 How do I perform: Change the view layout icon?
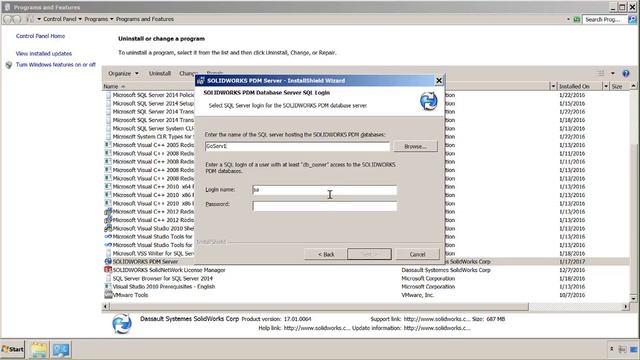(x=600, y=73)
